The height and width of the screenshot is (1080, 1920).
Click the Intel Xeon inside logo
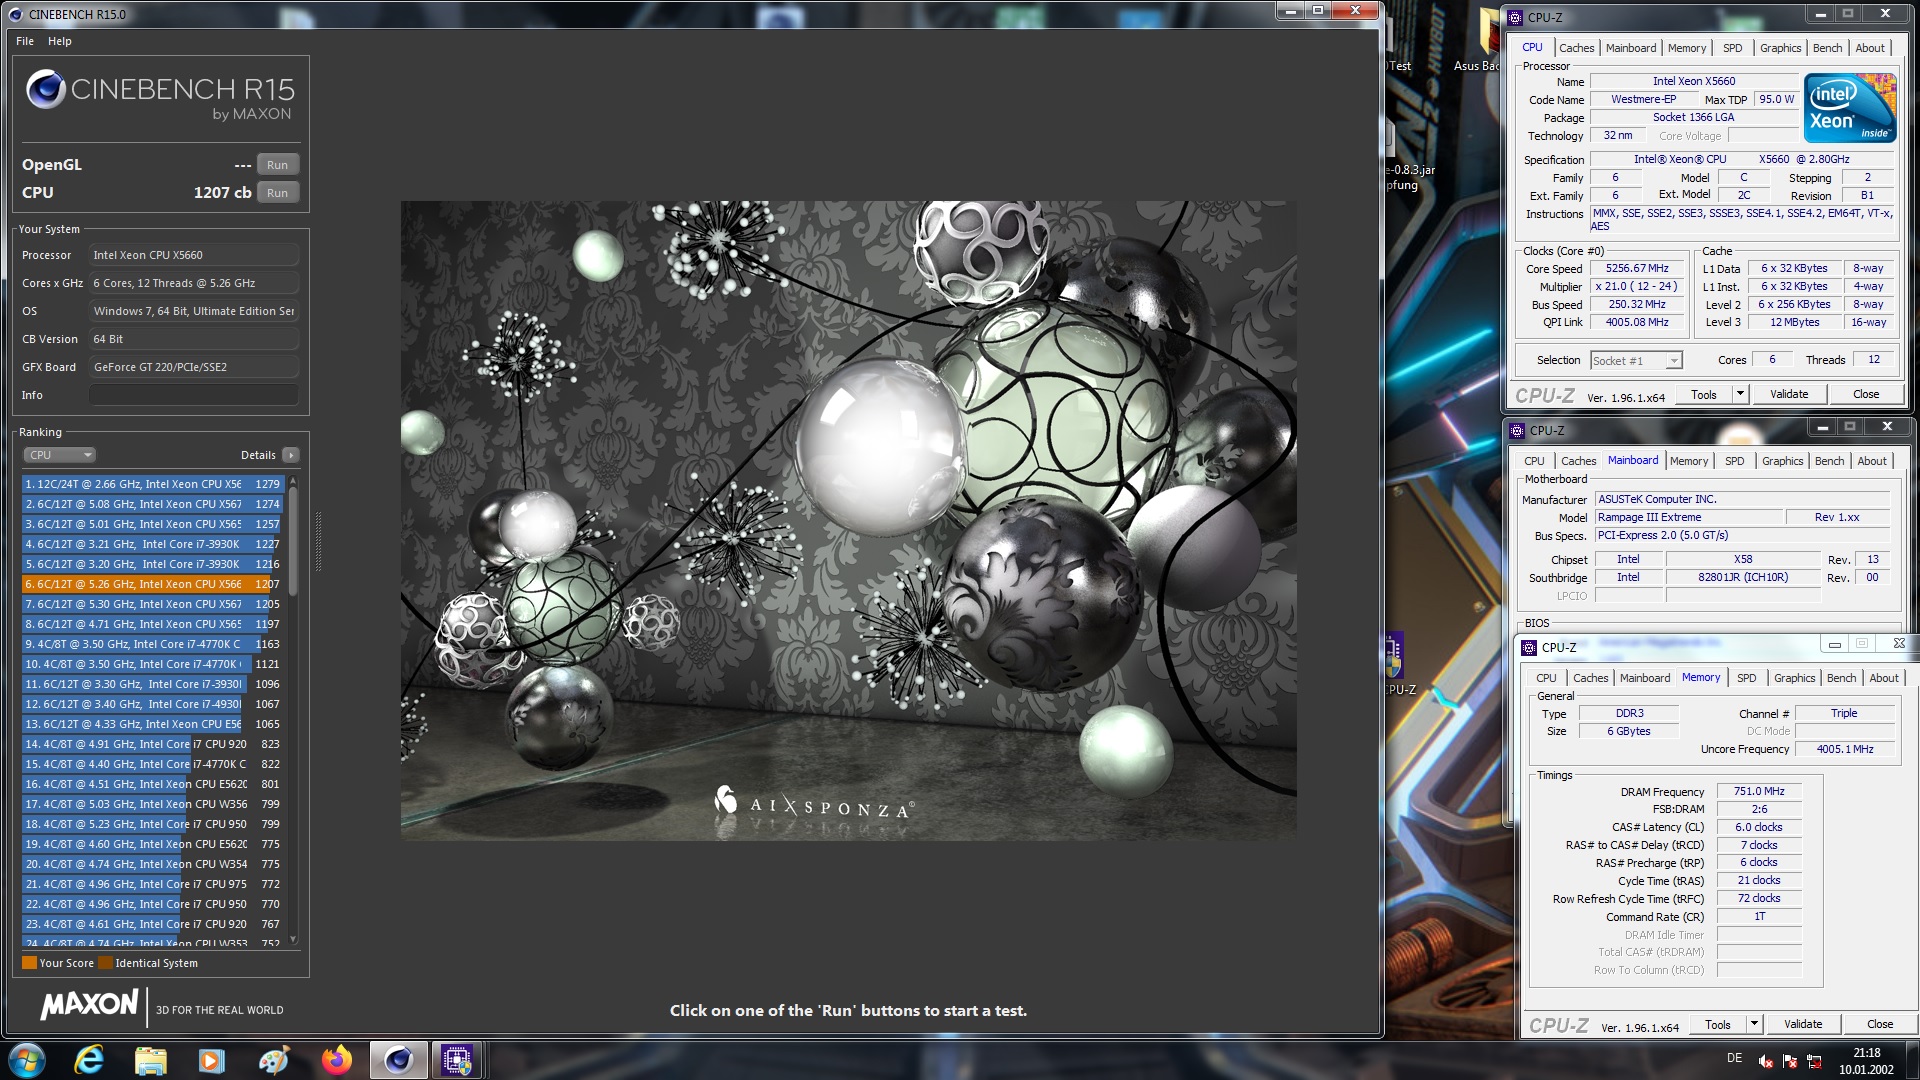[1849, 107]
